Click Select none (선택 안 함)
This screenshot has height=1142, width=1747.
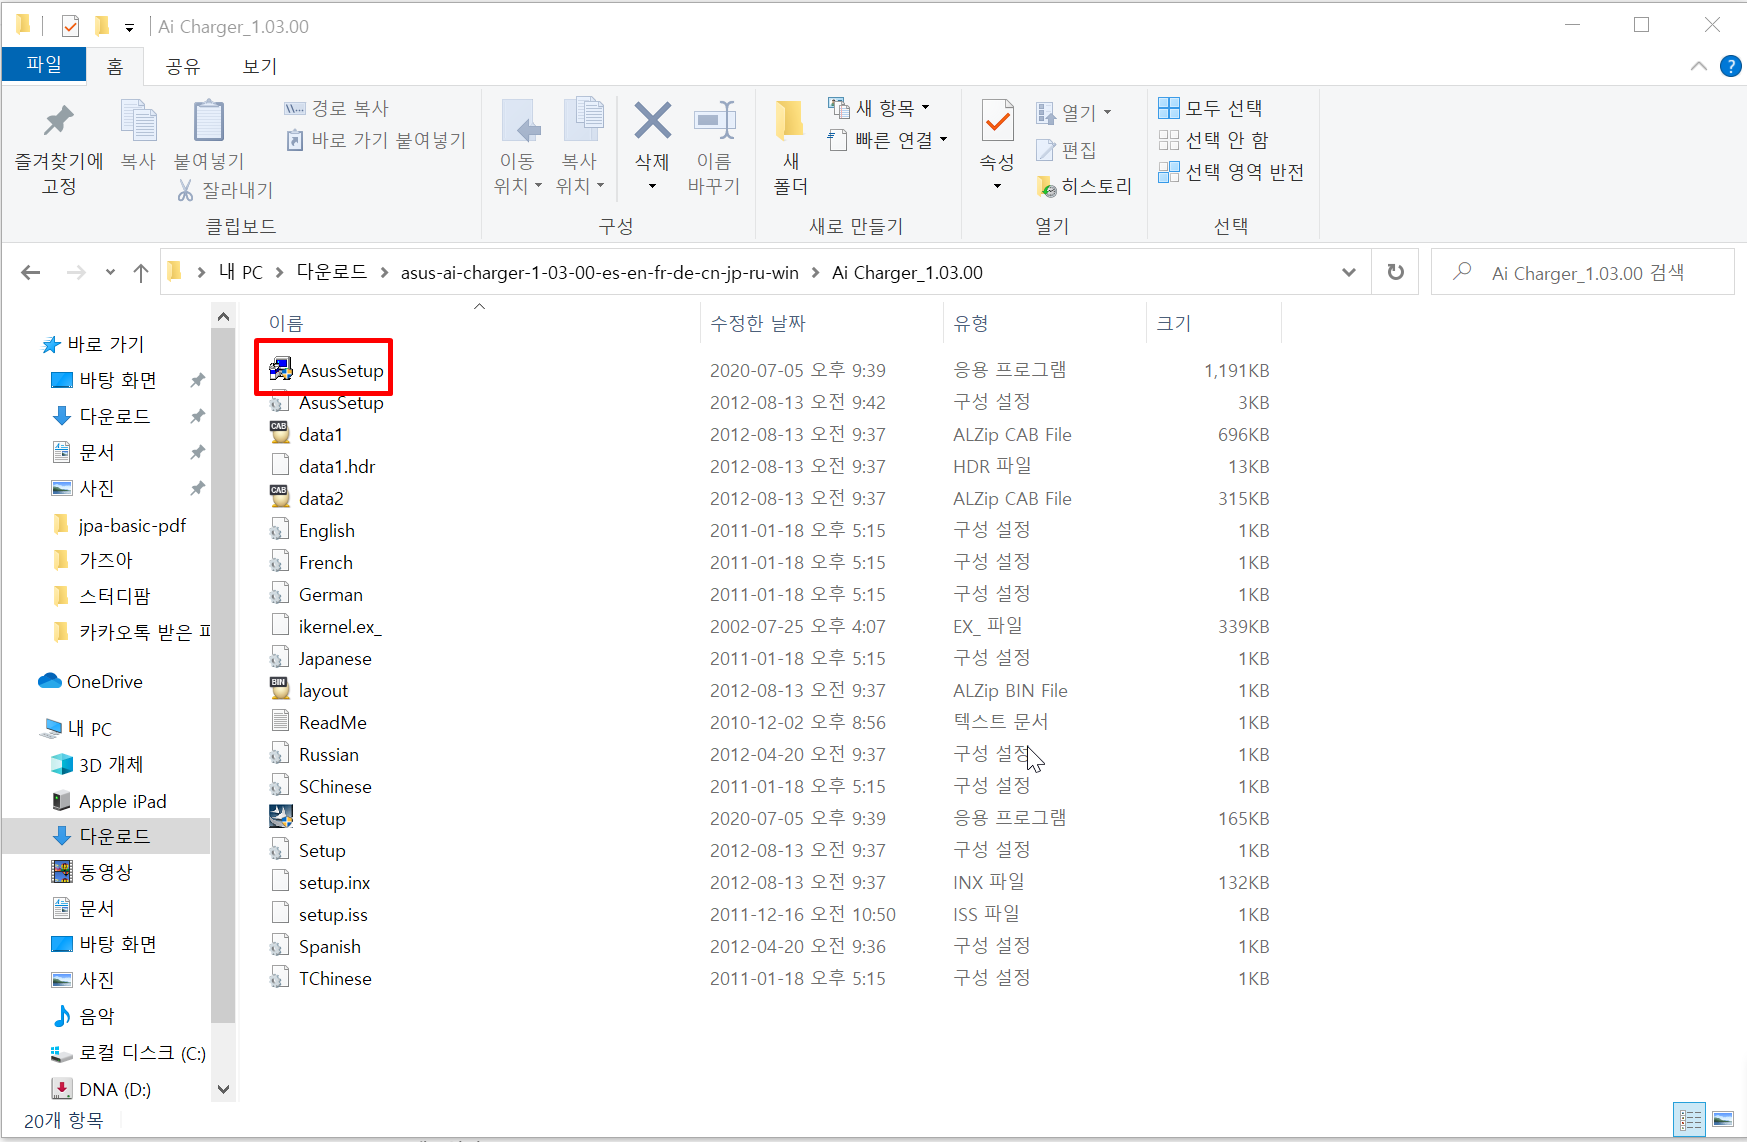(x=1213, y=139)
